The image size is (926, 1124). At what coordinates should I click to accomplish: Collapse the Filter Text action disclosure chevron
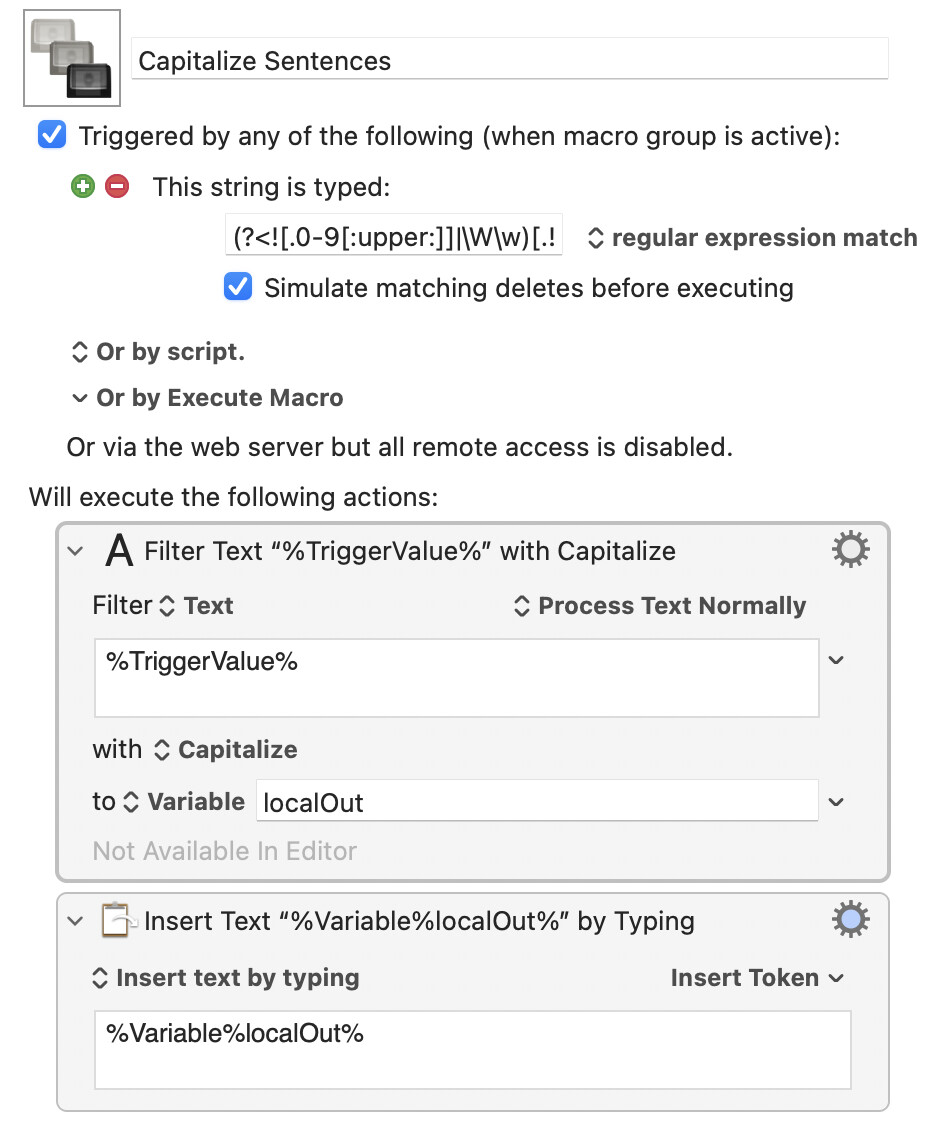tap(75, 551)
